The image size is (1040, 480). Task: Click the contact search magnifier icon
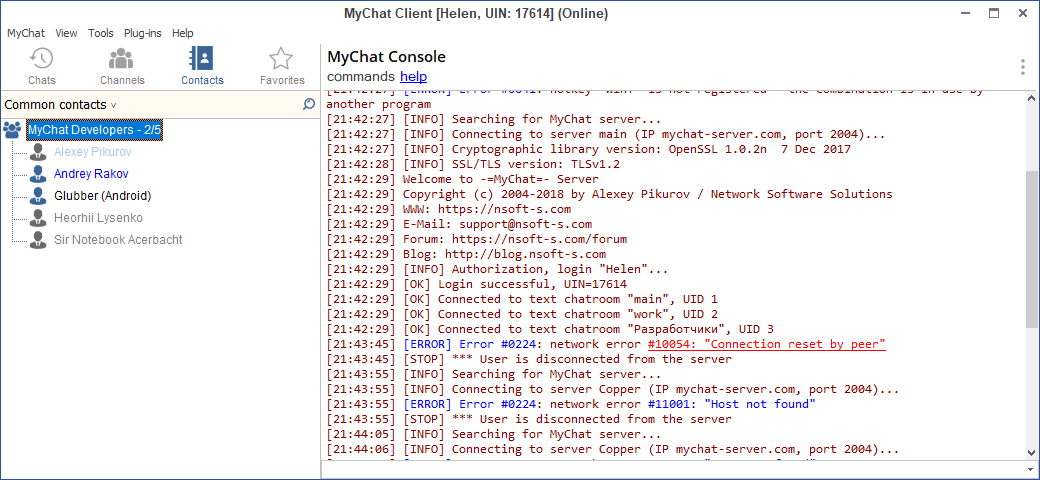(x=308, y=104)
